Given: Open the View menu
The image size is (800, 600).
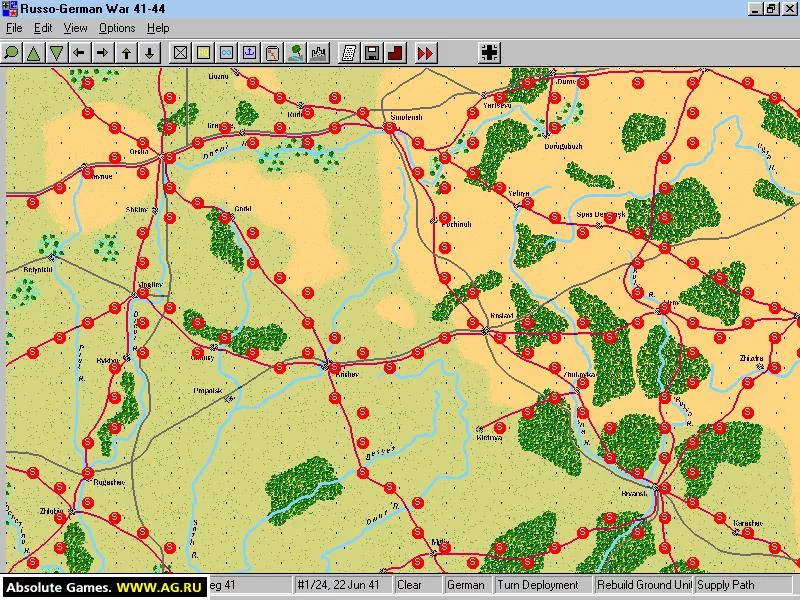Looking at the screenshot, I should [x=76, y=28].
